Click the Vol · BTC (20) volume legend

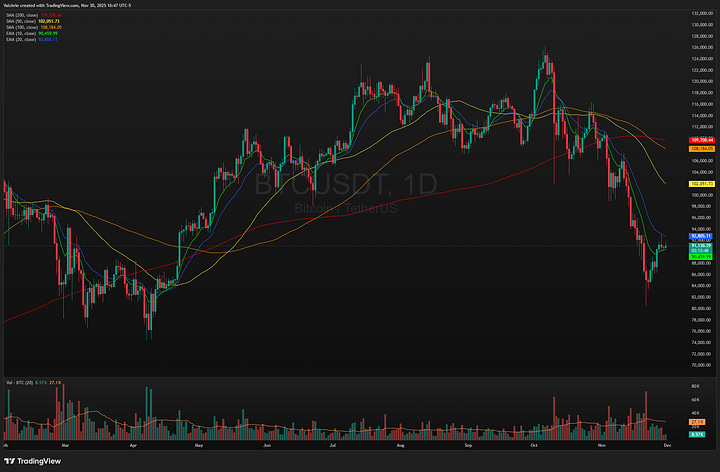[x=33, y=382]
